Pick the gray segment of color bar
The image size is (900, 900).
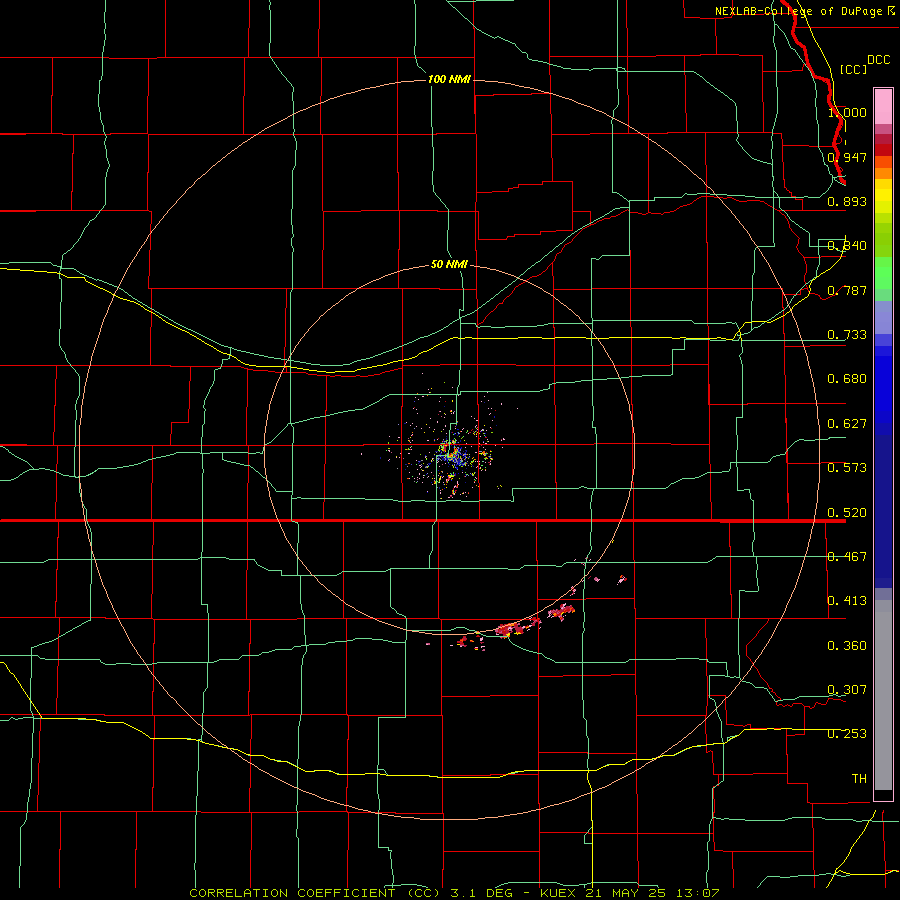coord(883,695)
